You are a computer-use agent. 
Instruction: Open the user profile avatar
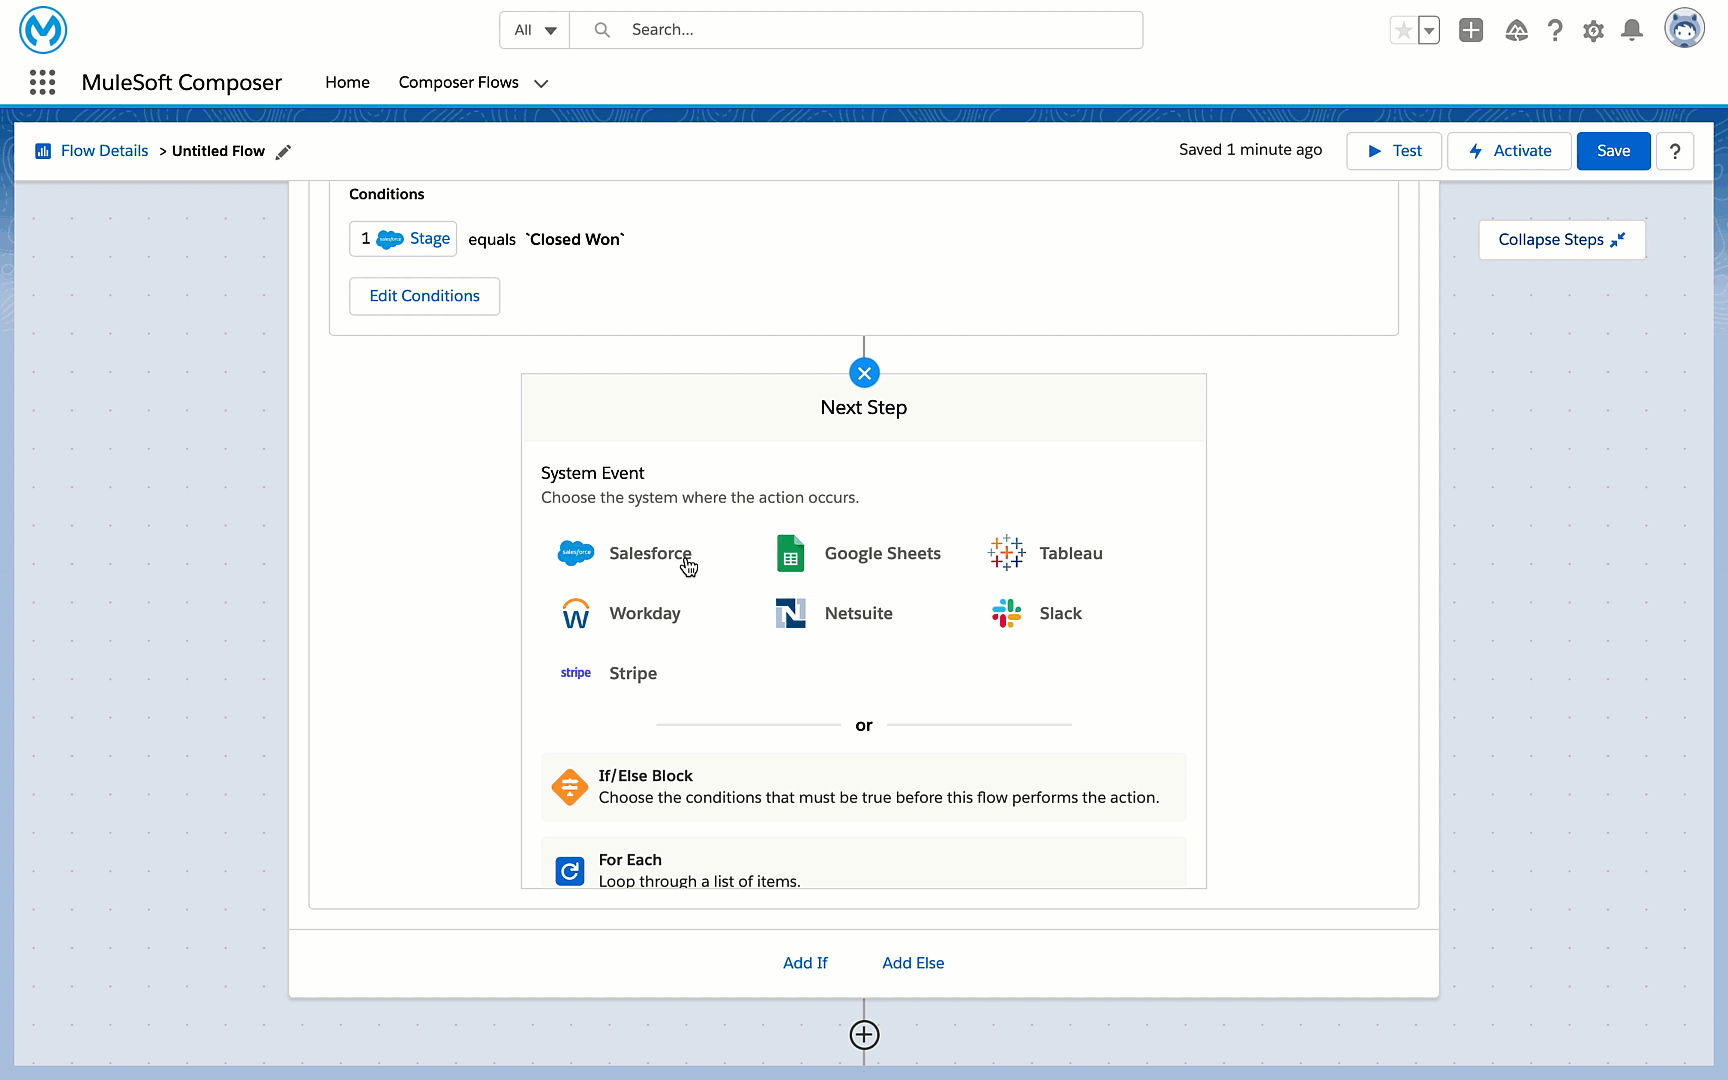[x=1685, y=29]
